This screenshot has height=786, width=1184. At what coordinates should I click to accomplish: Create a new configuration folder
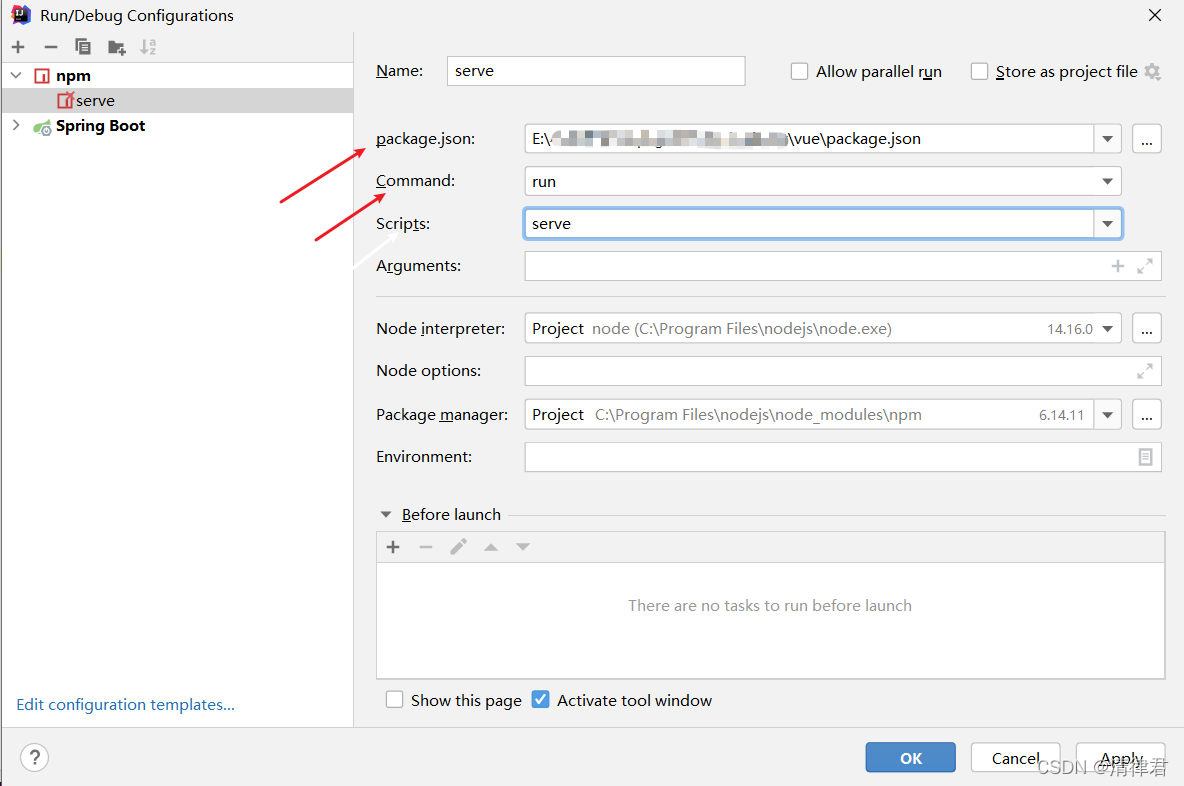116,48
